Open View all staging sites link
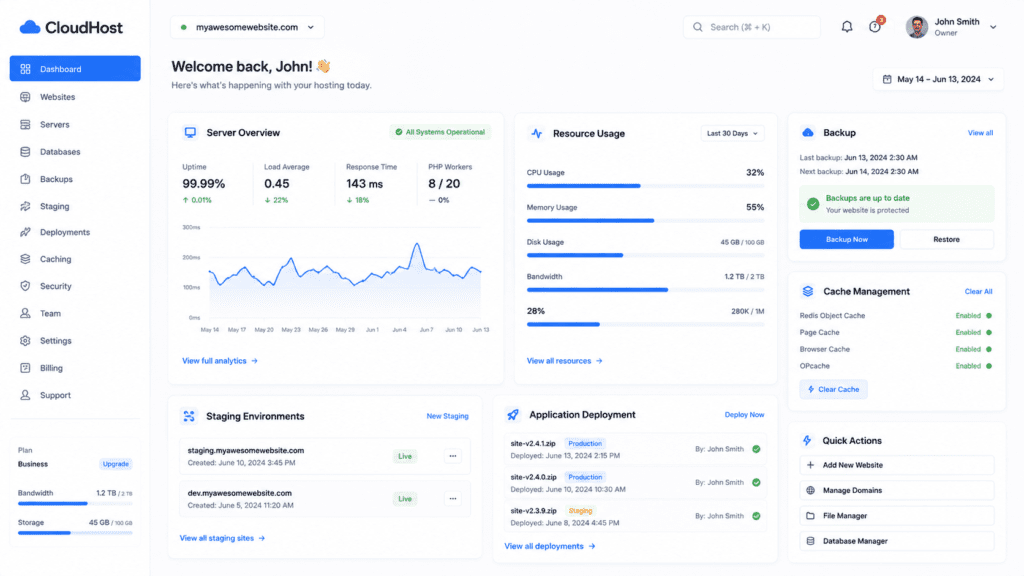 tap(222, 538)
